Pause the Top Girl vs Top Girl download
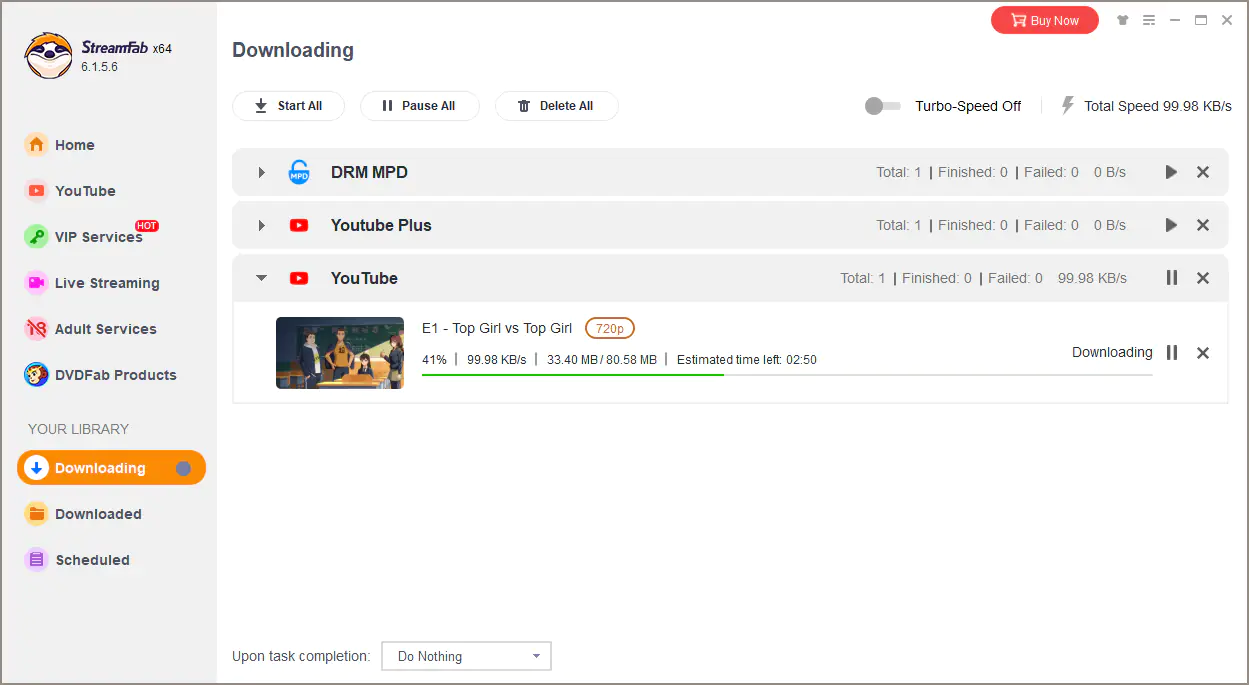The height and width of the screenshot is (685, 1249). click(x=1172, y=352)
